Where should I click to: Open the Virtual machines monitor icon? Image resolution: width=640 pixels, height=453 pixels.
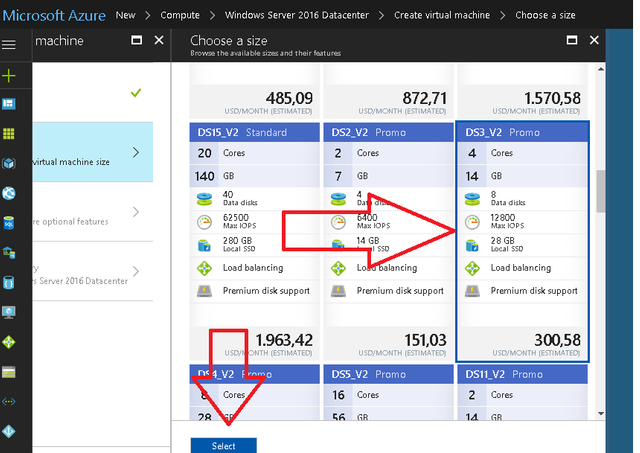(x=9, y=312)
